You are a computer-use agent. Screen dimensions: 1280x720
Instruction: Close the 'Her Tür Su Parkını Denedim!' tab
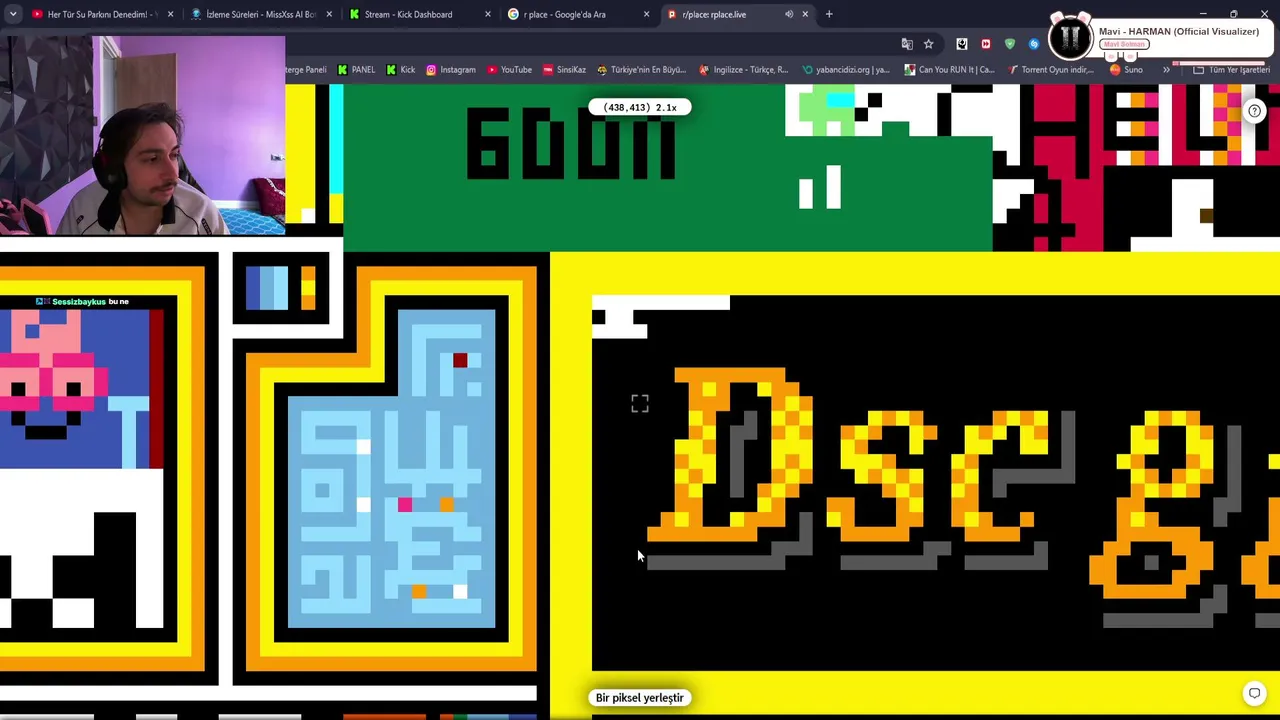click(x=170, y=14)
